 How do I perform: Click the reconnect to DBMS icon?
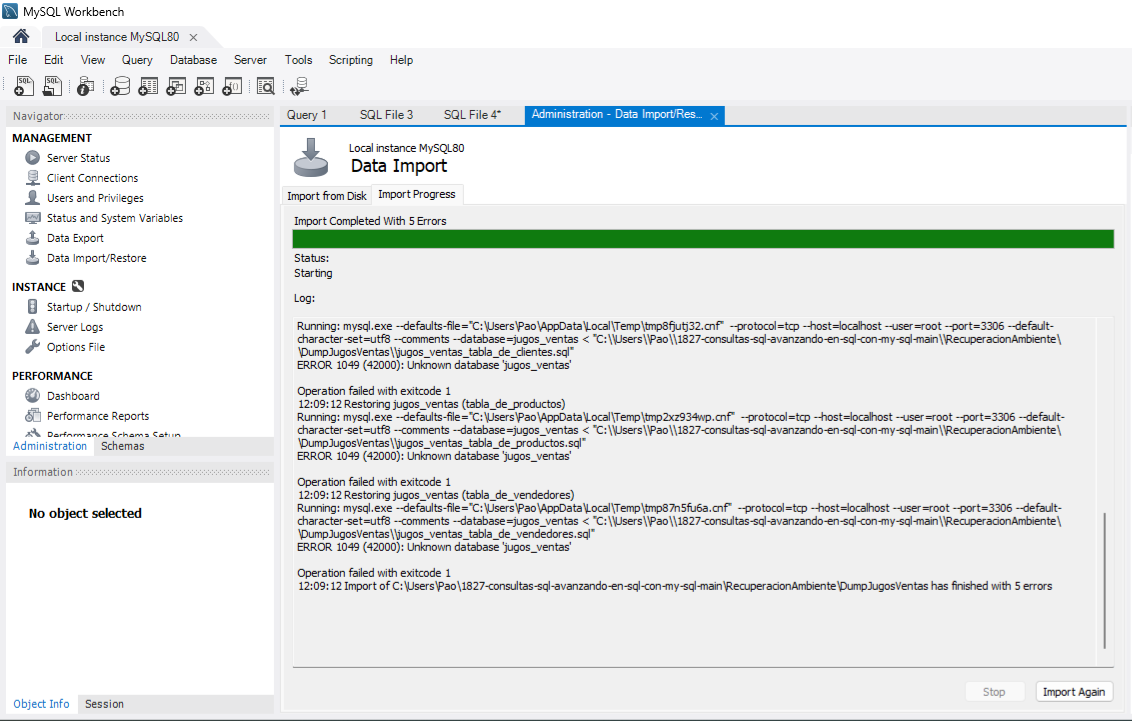(x=299, y=87)
